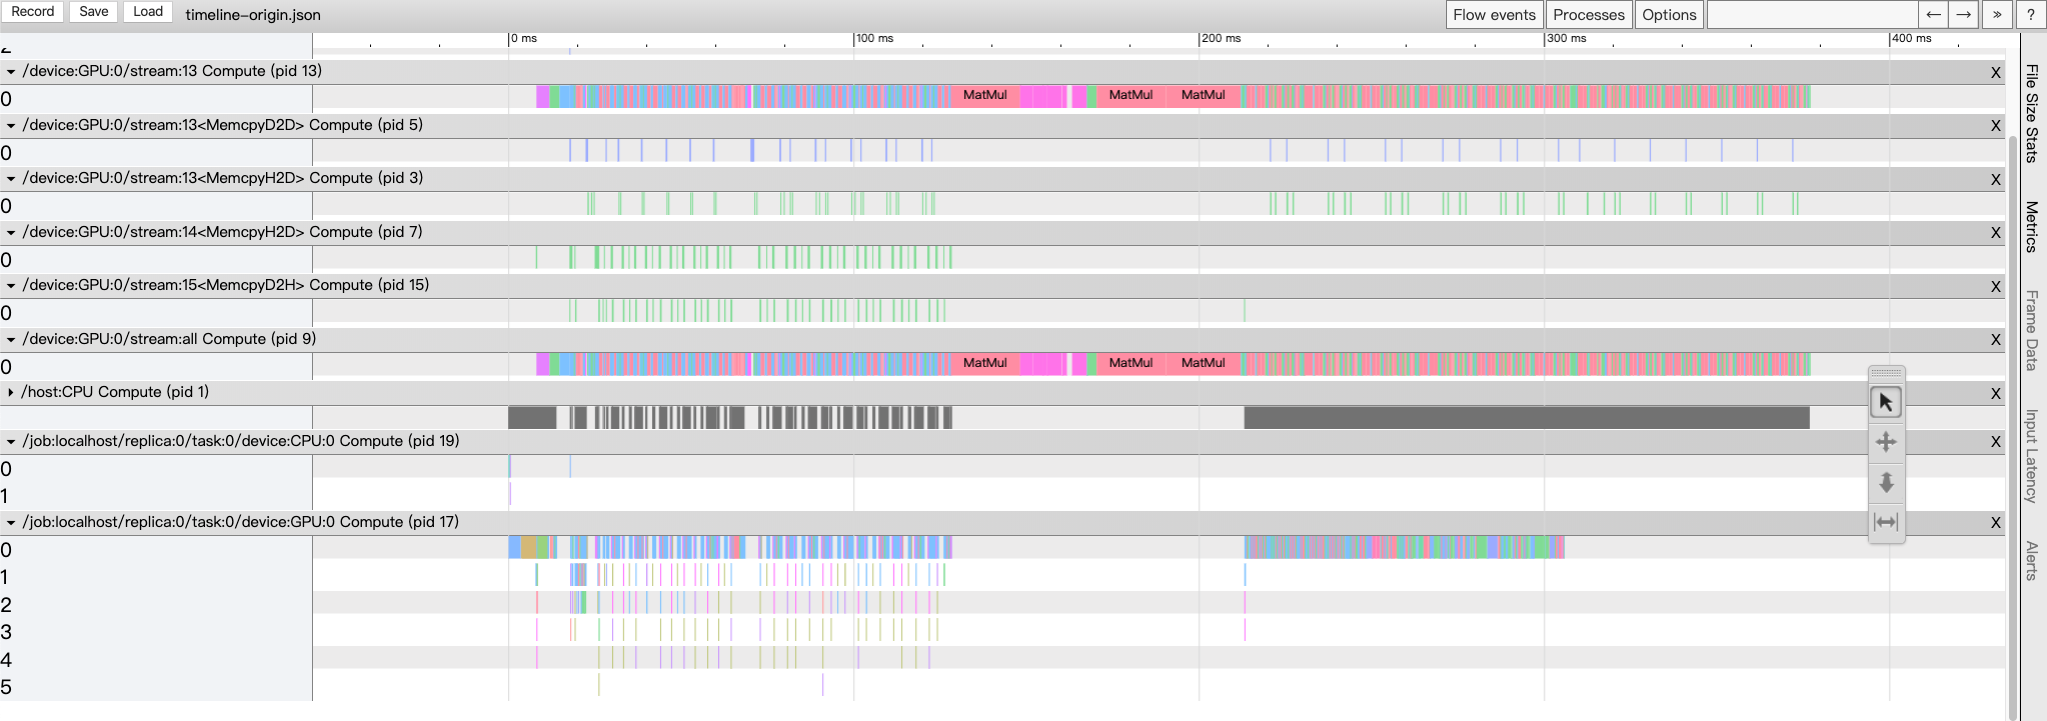Image resolution: width=2047 pixels, height=721 pixels.
Task: Click the double chevron toggle button
Action: [1997, 14]
